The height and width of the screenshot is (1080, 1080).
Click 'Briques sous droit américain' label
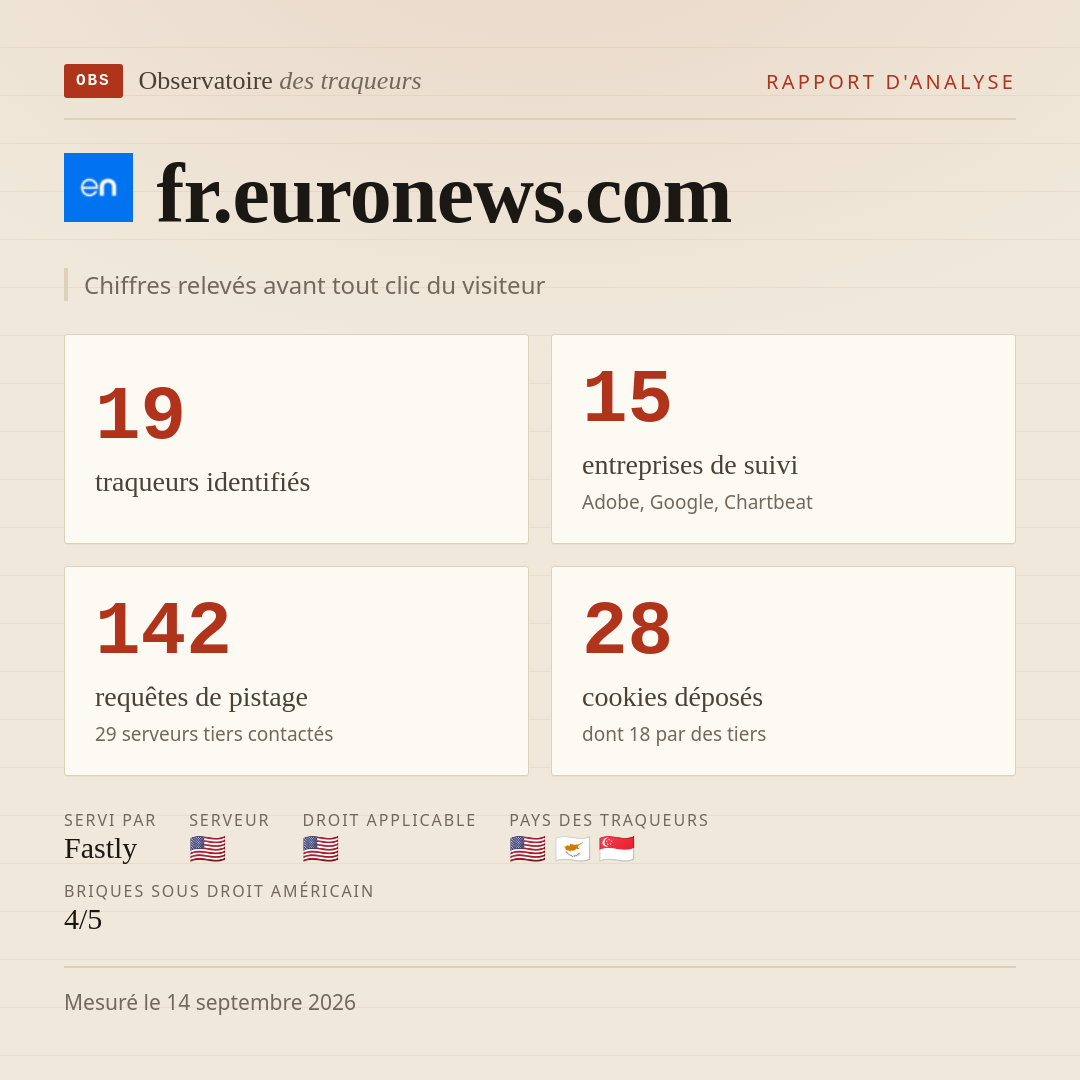[219, 891]
